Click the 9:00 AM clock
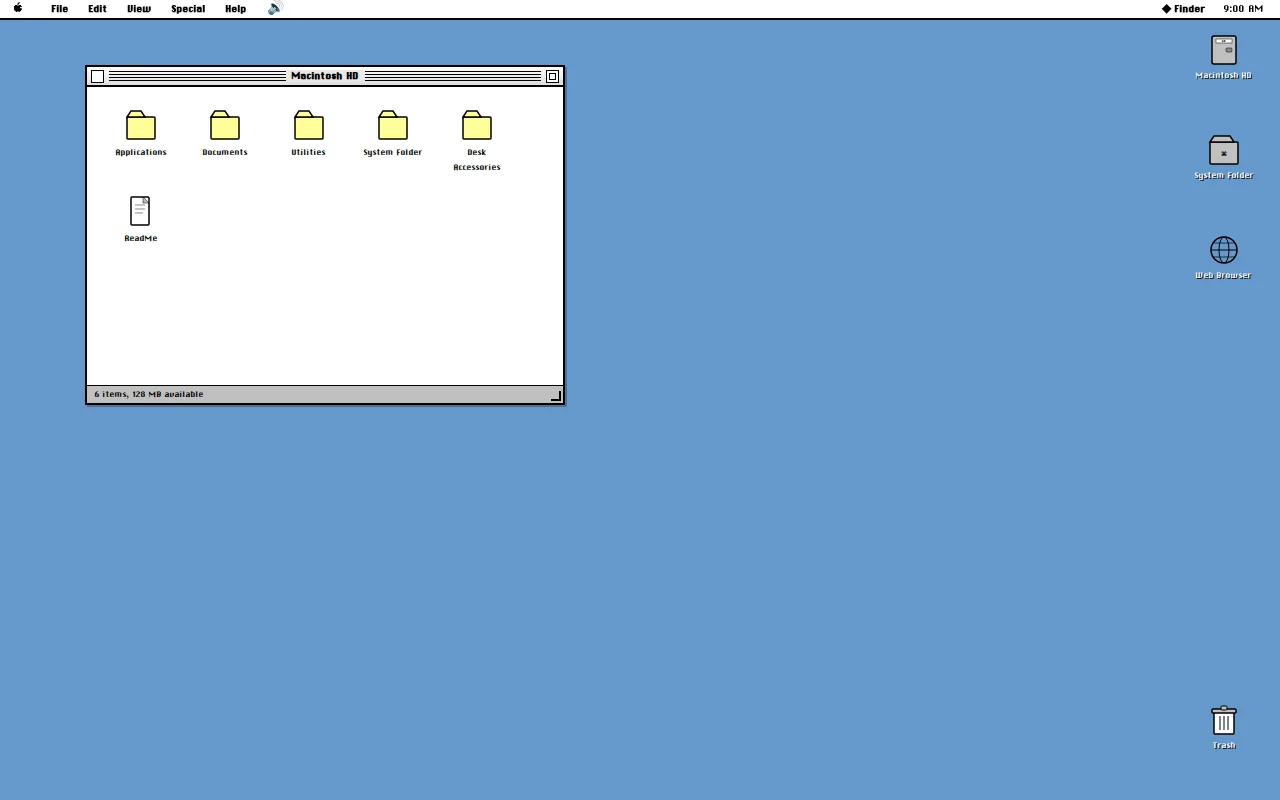1280x800 pixels. coord(1243,9)
